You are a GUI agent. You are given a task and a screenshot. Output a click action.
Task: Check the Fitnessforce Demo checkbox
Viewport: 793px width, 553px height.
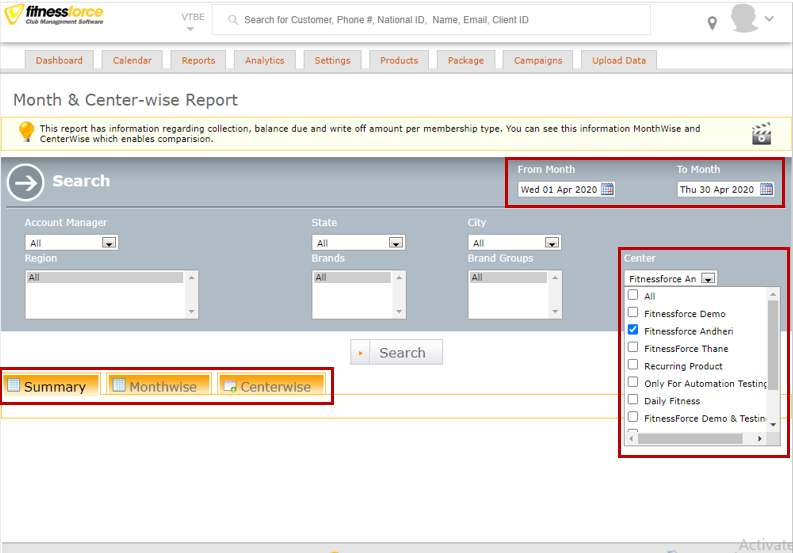(x=633, y=312)
